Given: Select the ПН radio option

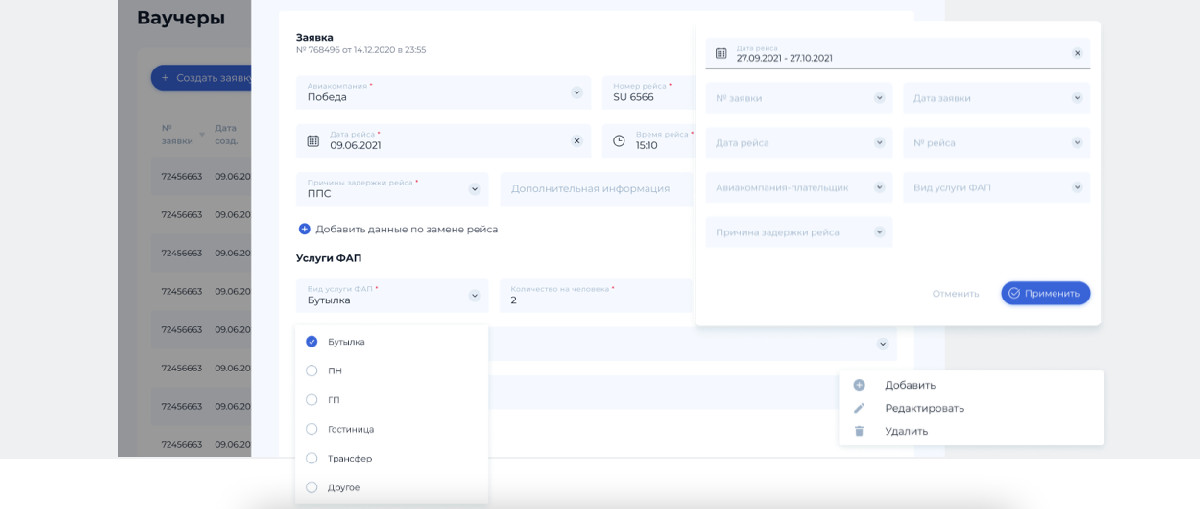Looking at the screenshot, I should [x=312, y=371].
